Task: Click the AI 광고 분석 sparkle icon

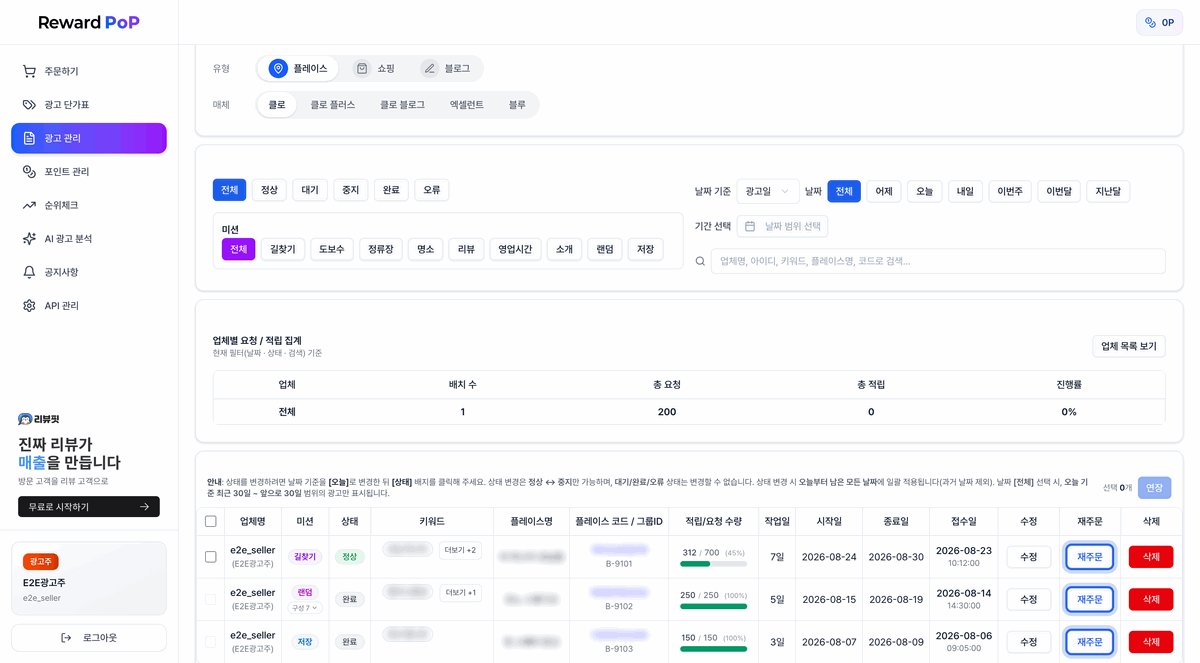Action: coord(29,239)
